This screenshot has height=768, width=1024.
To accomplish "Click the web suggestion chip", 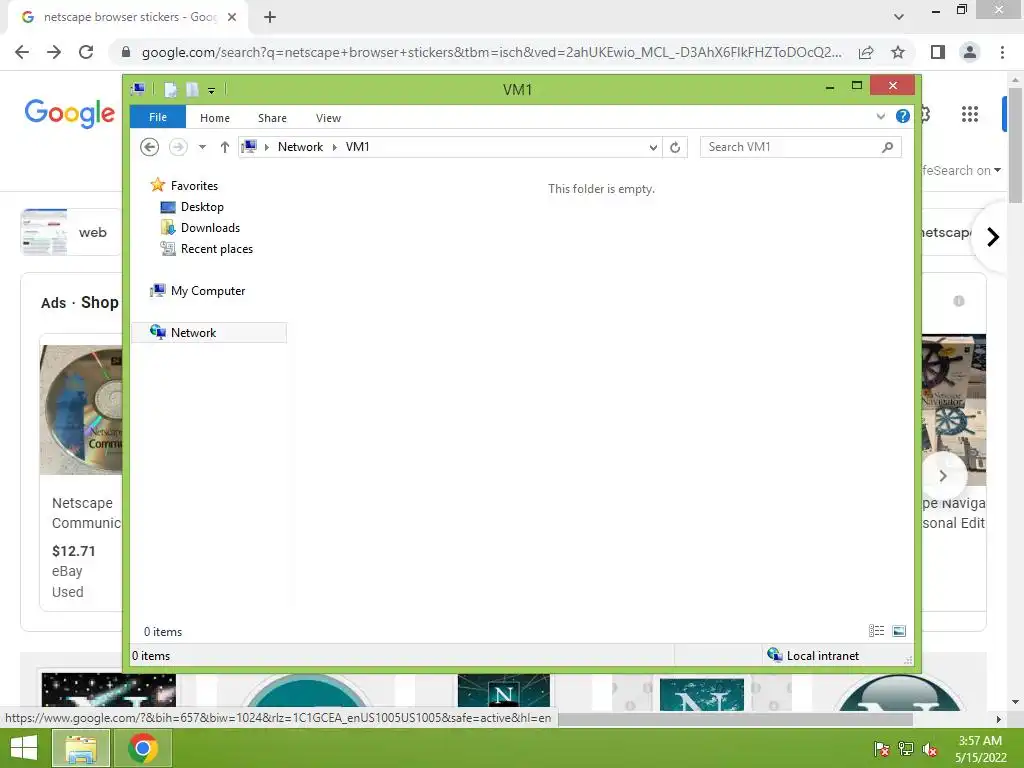I will [71, 232].
